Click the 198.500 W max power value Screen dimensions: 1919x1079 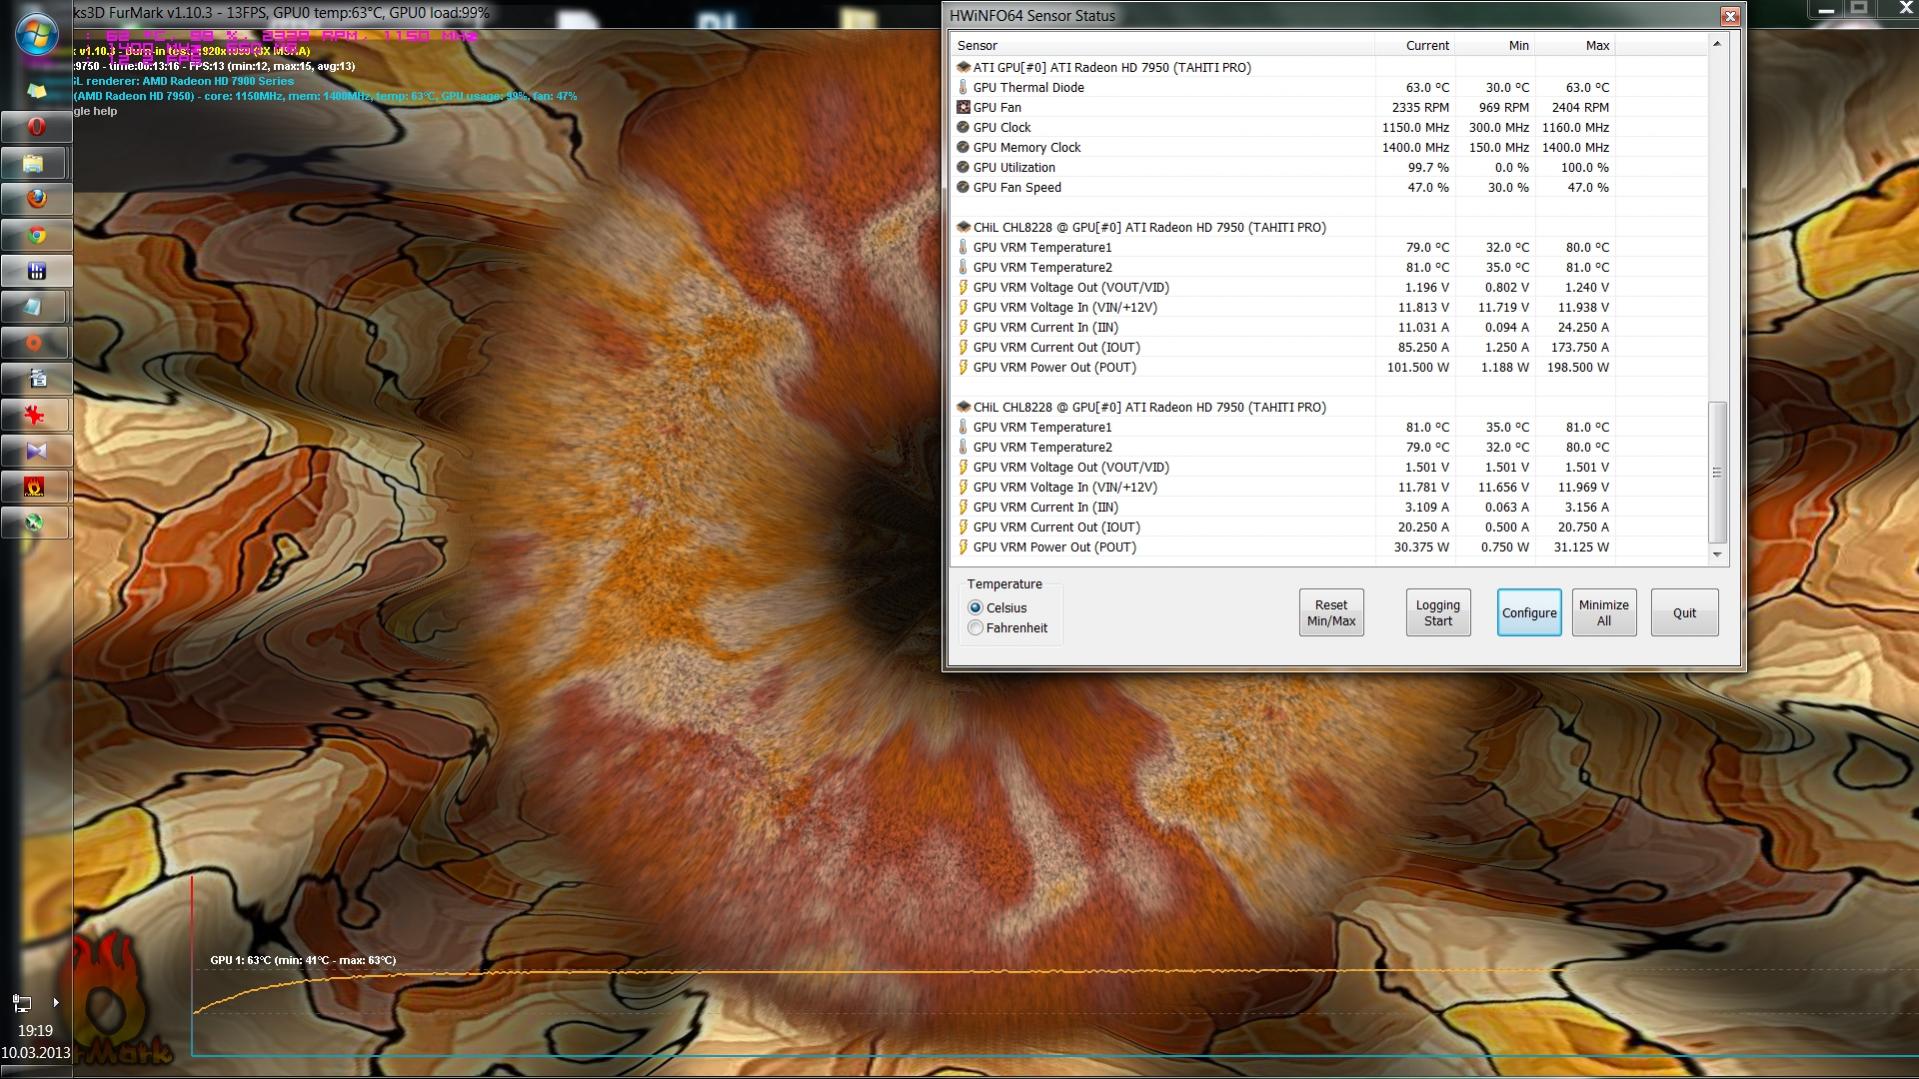(x=1577, y=367)
